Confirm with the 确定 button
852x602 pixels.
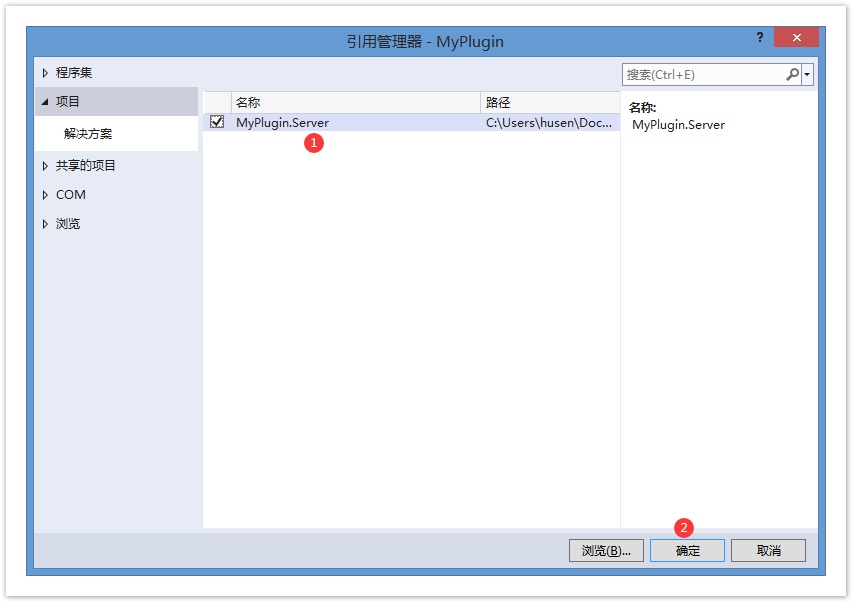coord(687,550)
